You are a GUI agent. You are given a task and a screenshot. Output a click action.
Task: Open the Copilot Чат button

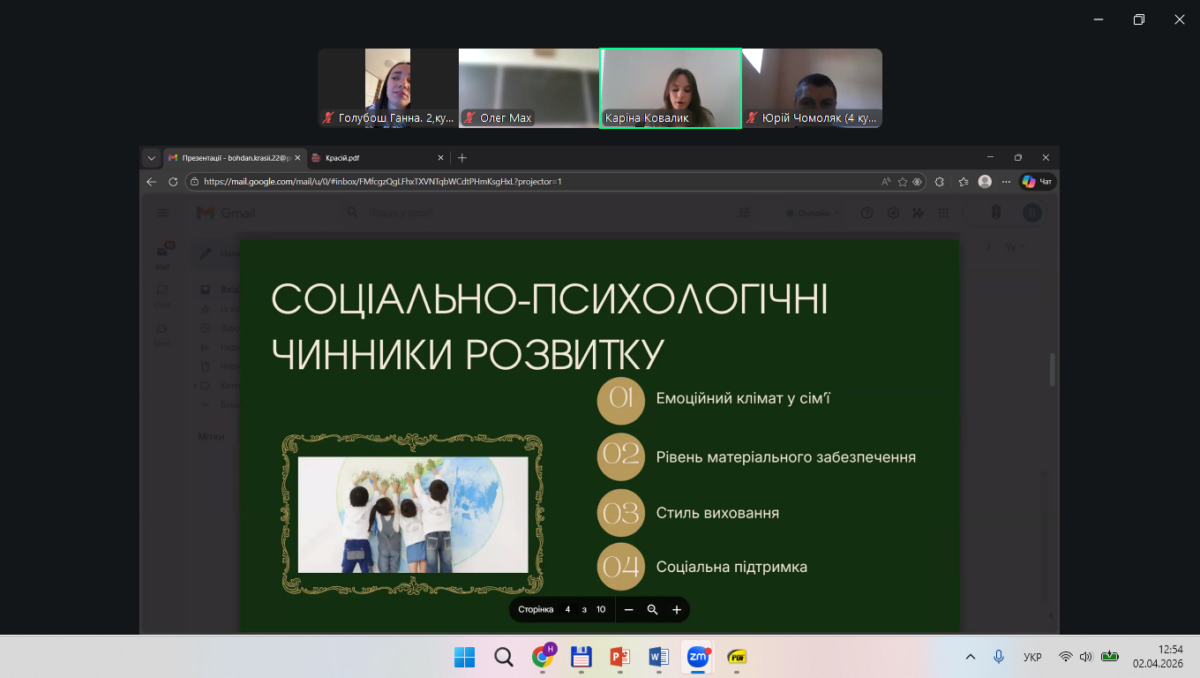(x=1037, y=182)
